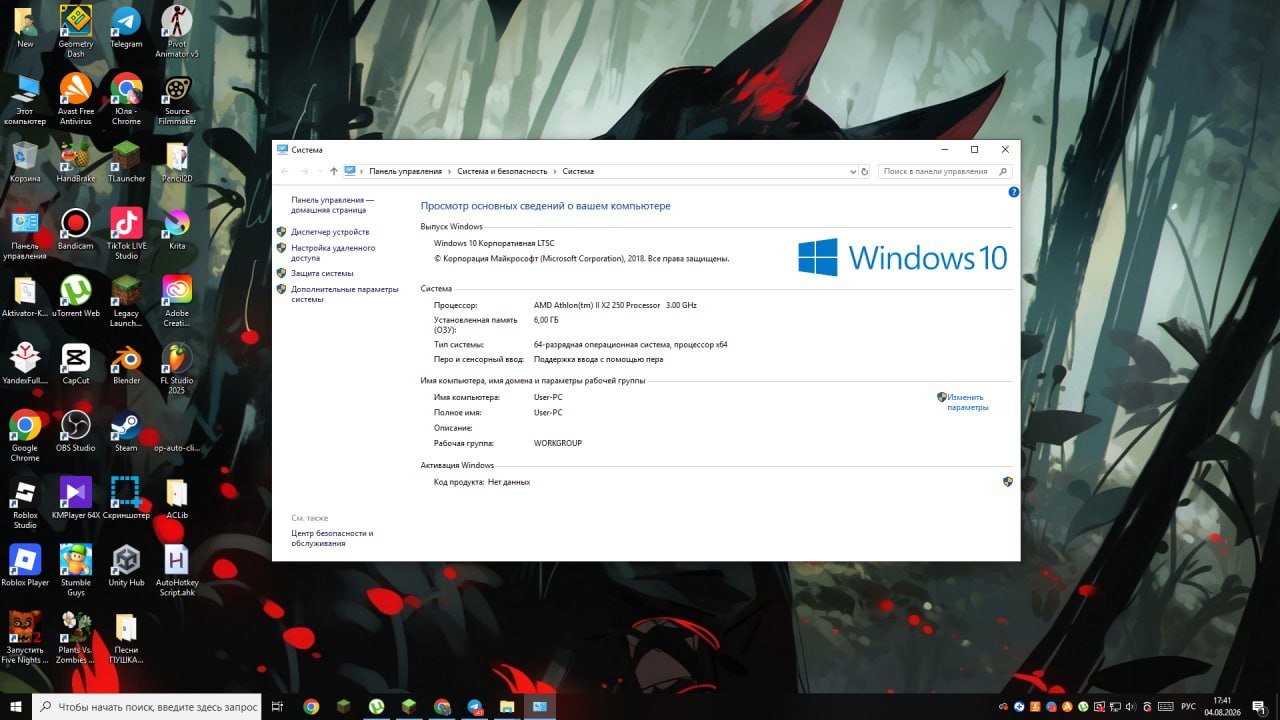
Task: Select the Blender desktop icon
Action: [126, 363]
